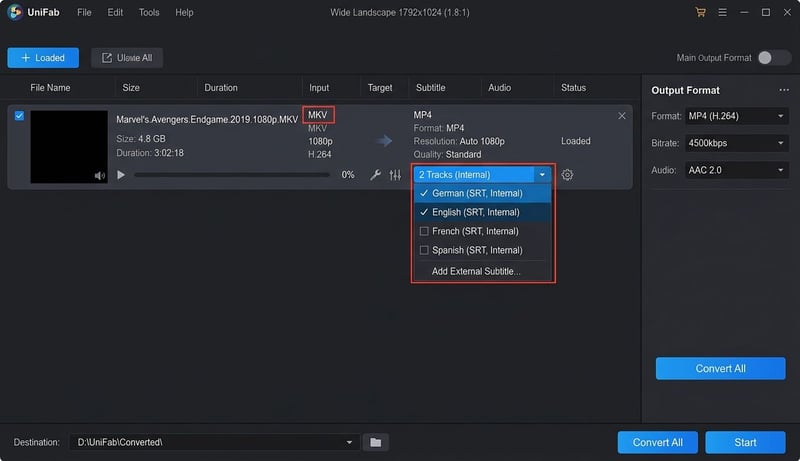
Task: Remove the Avengers Endgame file row
Action: tap(621, 116)
